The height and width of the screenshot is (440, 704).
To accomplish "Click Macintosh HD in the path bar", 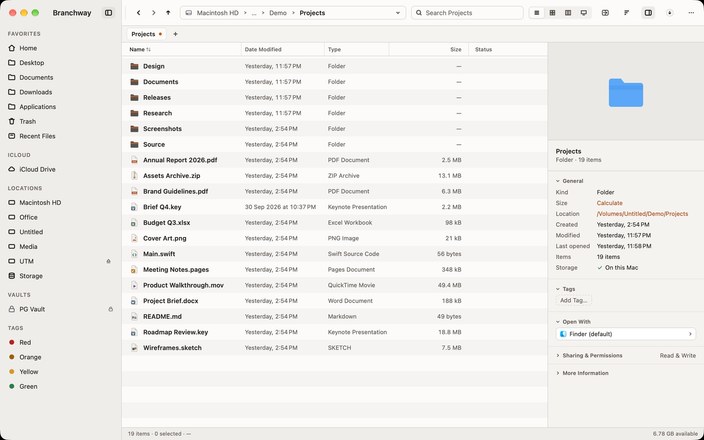I will tap(218, 13).
